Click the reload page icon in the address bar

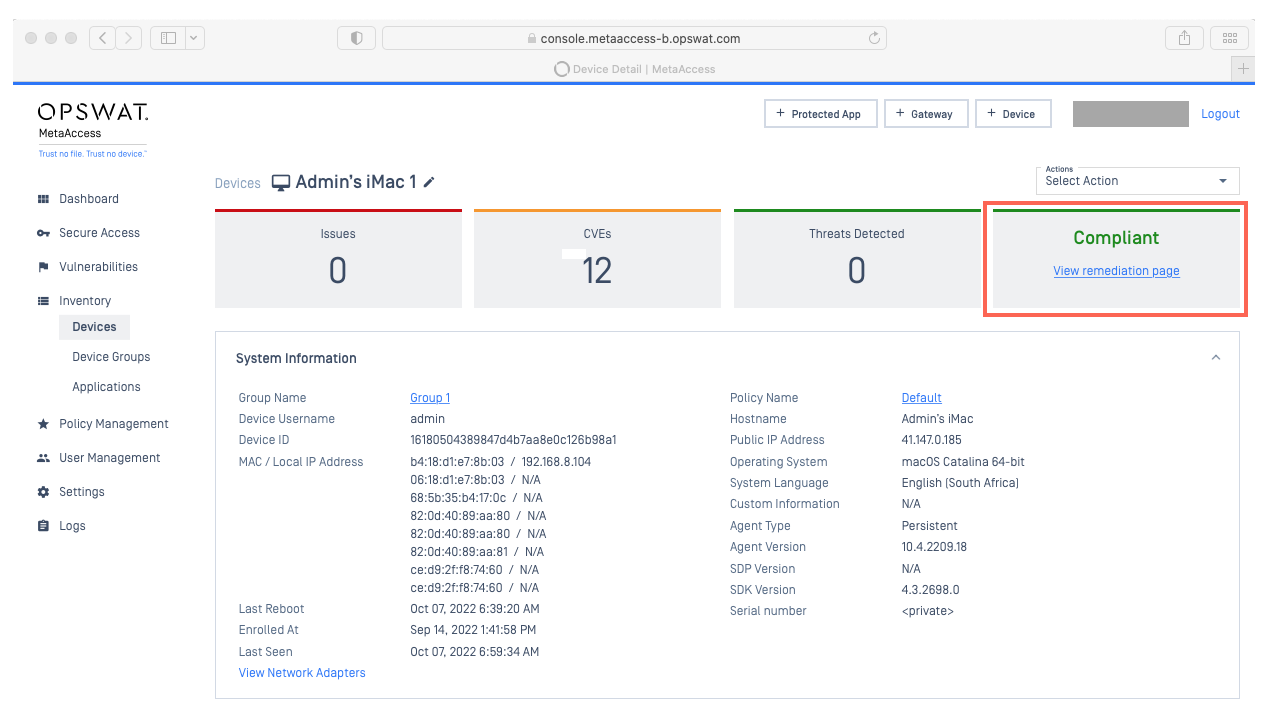pos(874,38)
